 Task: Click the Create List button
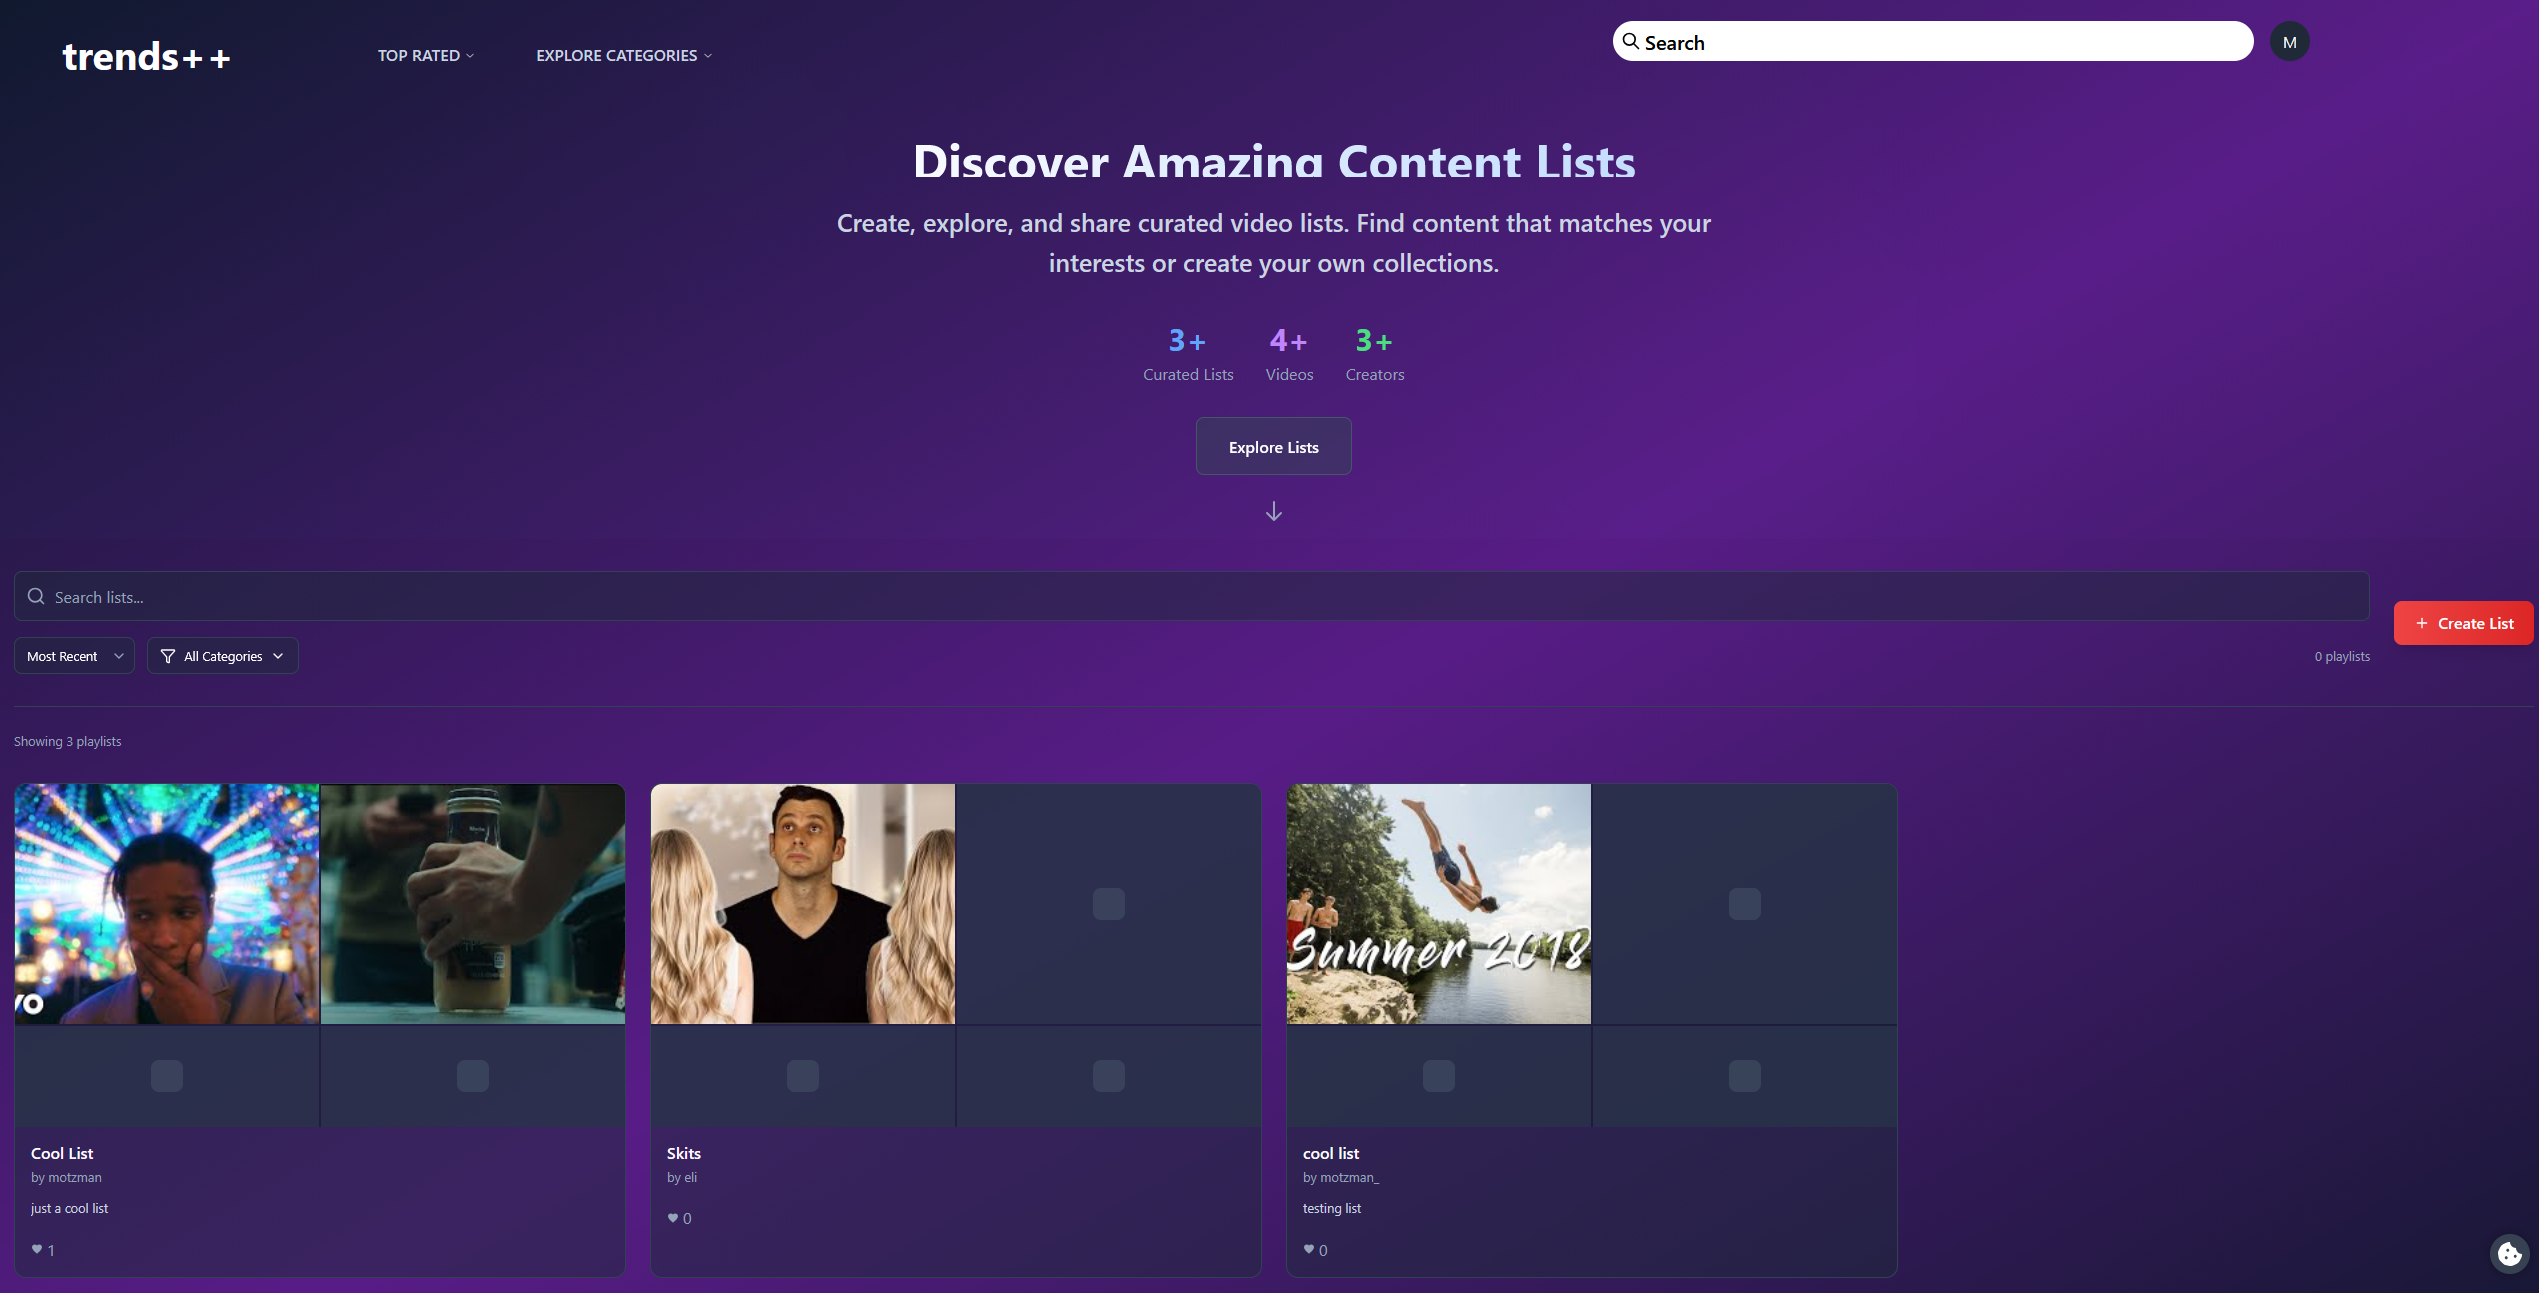pos(2463,622)
